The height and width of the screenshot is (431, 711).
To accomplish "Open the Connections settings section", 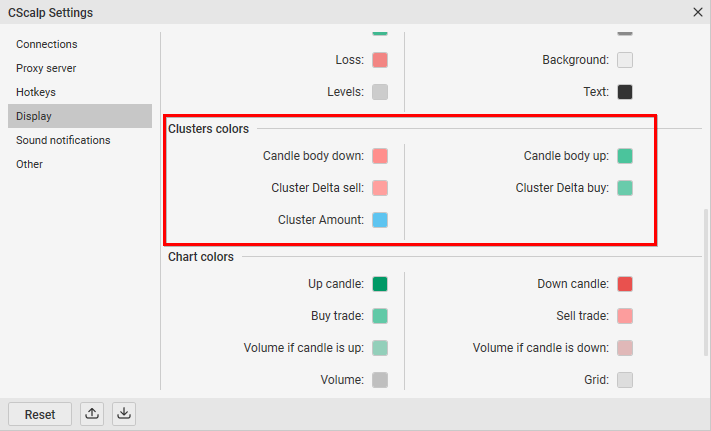I will [46, 44].
